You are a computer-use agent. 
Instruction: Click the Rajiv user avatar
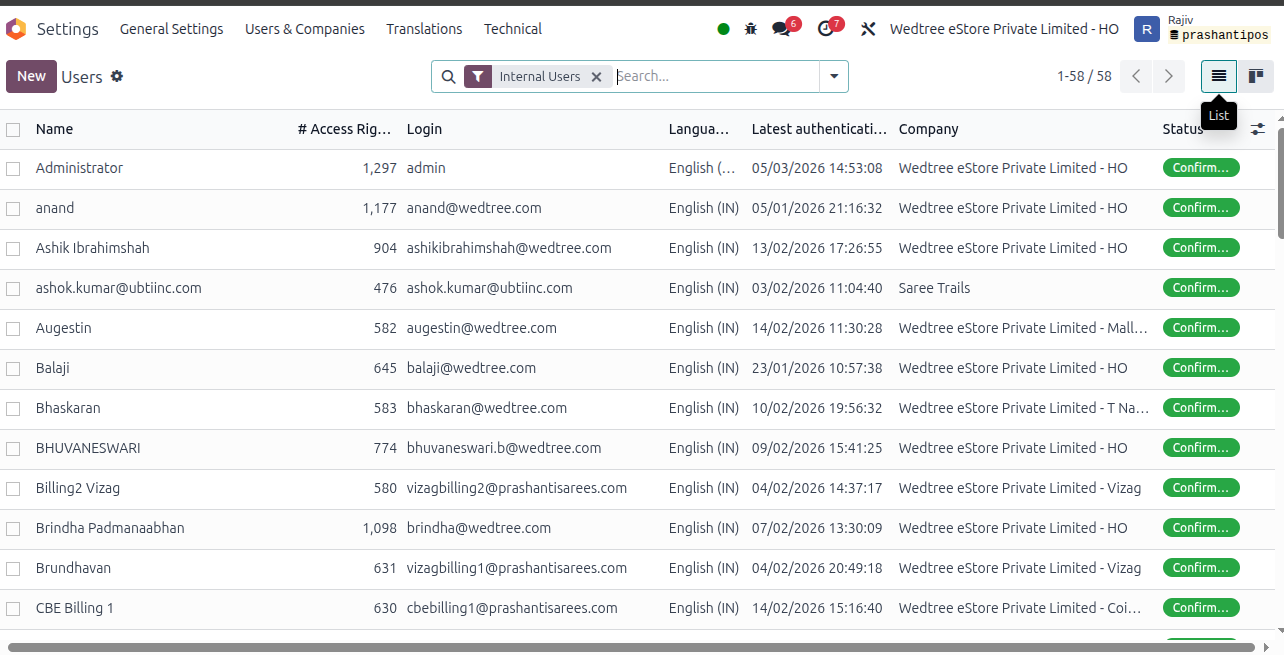point(1147,29)
